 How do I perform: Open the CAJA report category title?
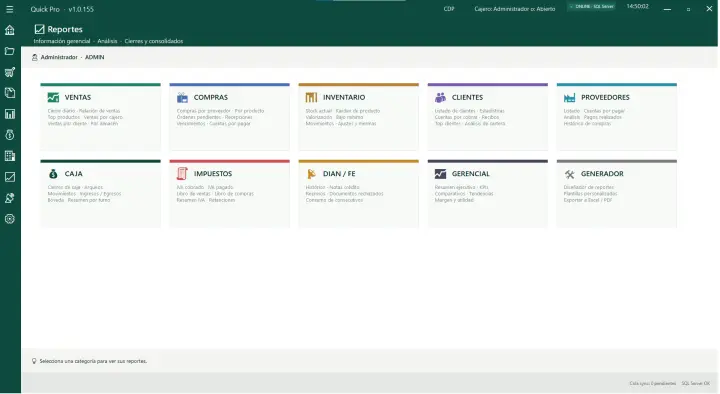point(73,174)
